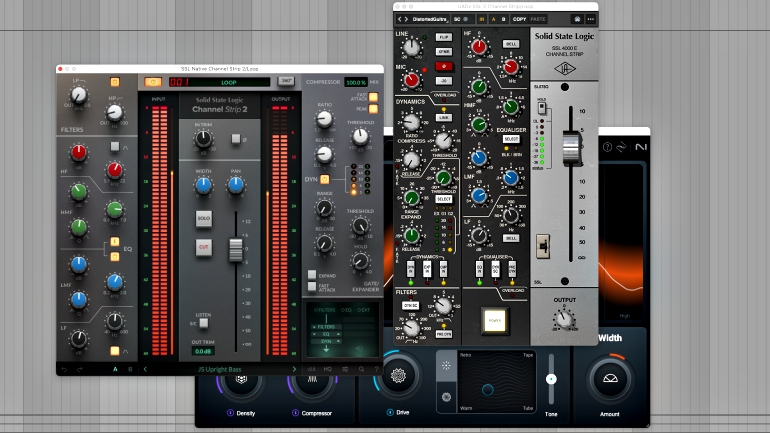Open the DistortedGuitrs preset dropdown
Image resolution: width=770 pixels, height=433 pixels.
pos(430,19)
